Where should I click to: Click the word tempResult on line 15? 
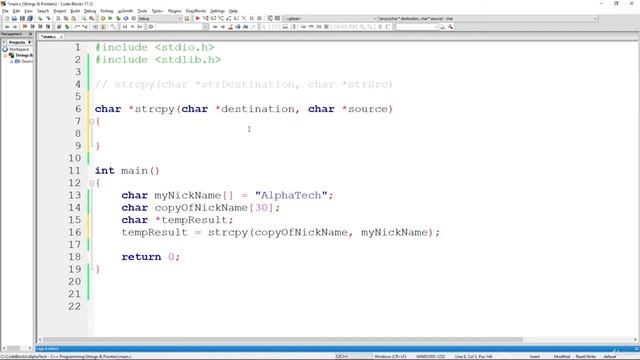coord(194,220)
